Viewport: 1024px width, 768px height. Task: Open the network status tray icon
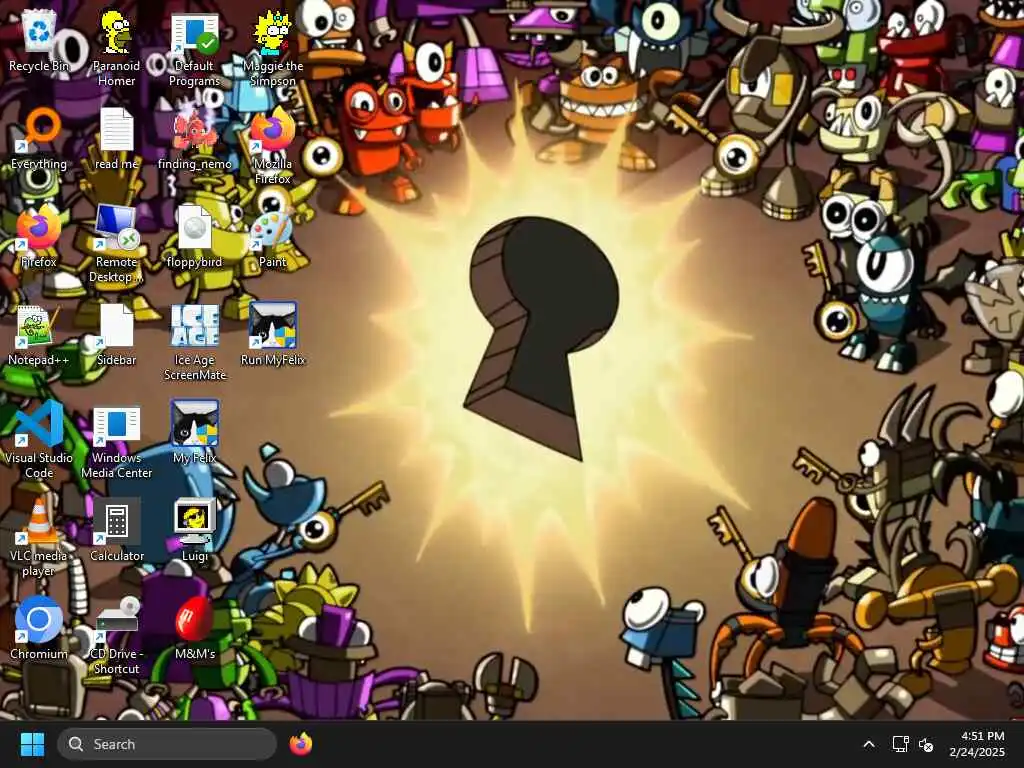coord(901,744)
